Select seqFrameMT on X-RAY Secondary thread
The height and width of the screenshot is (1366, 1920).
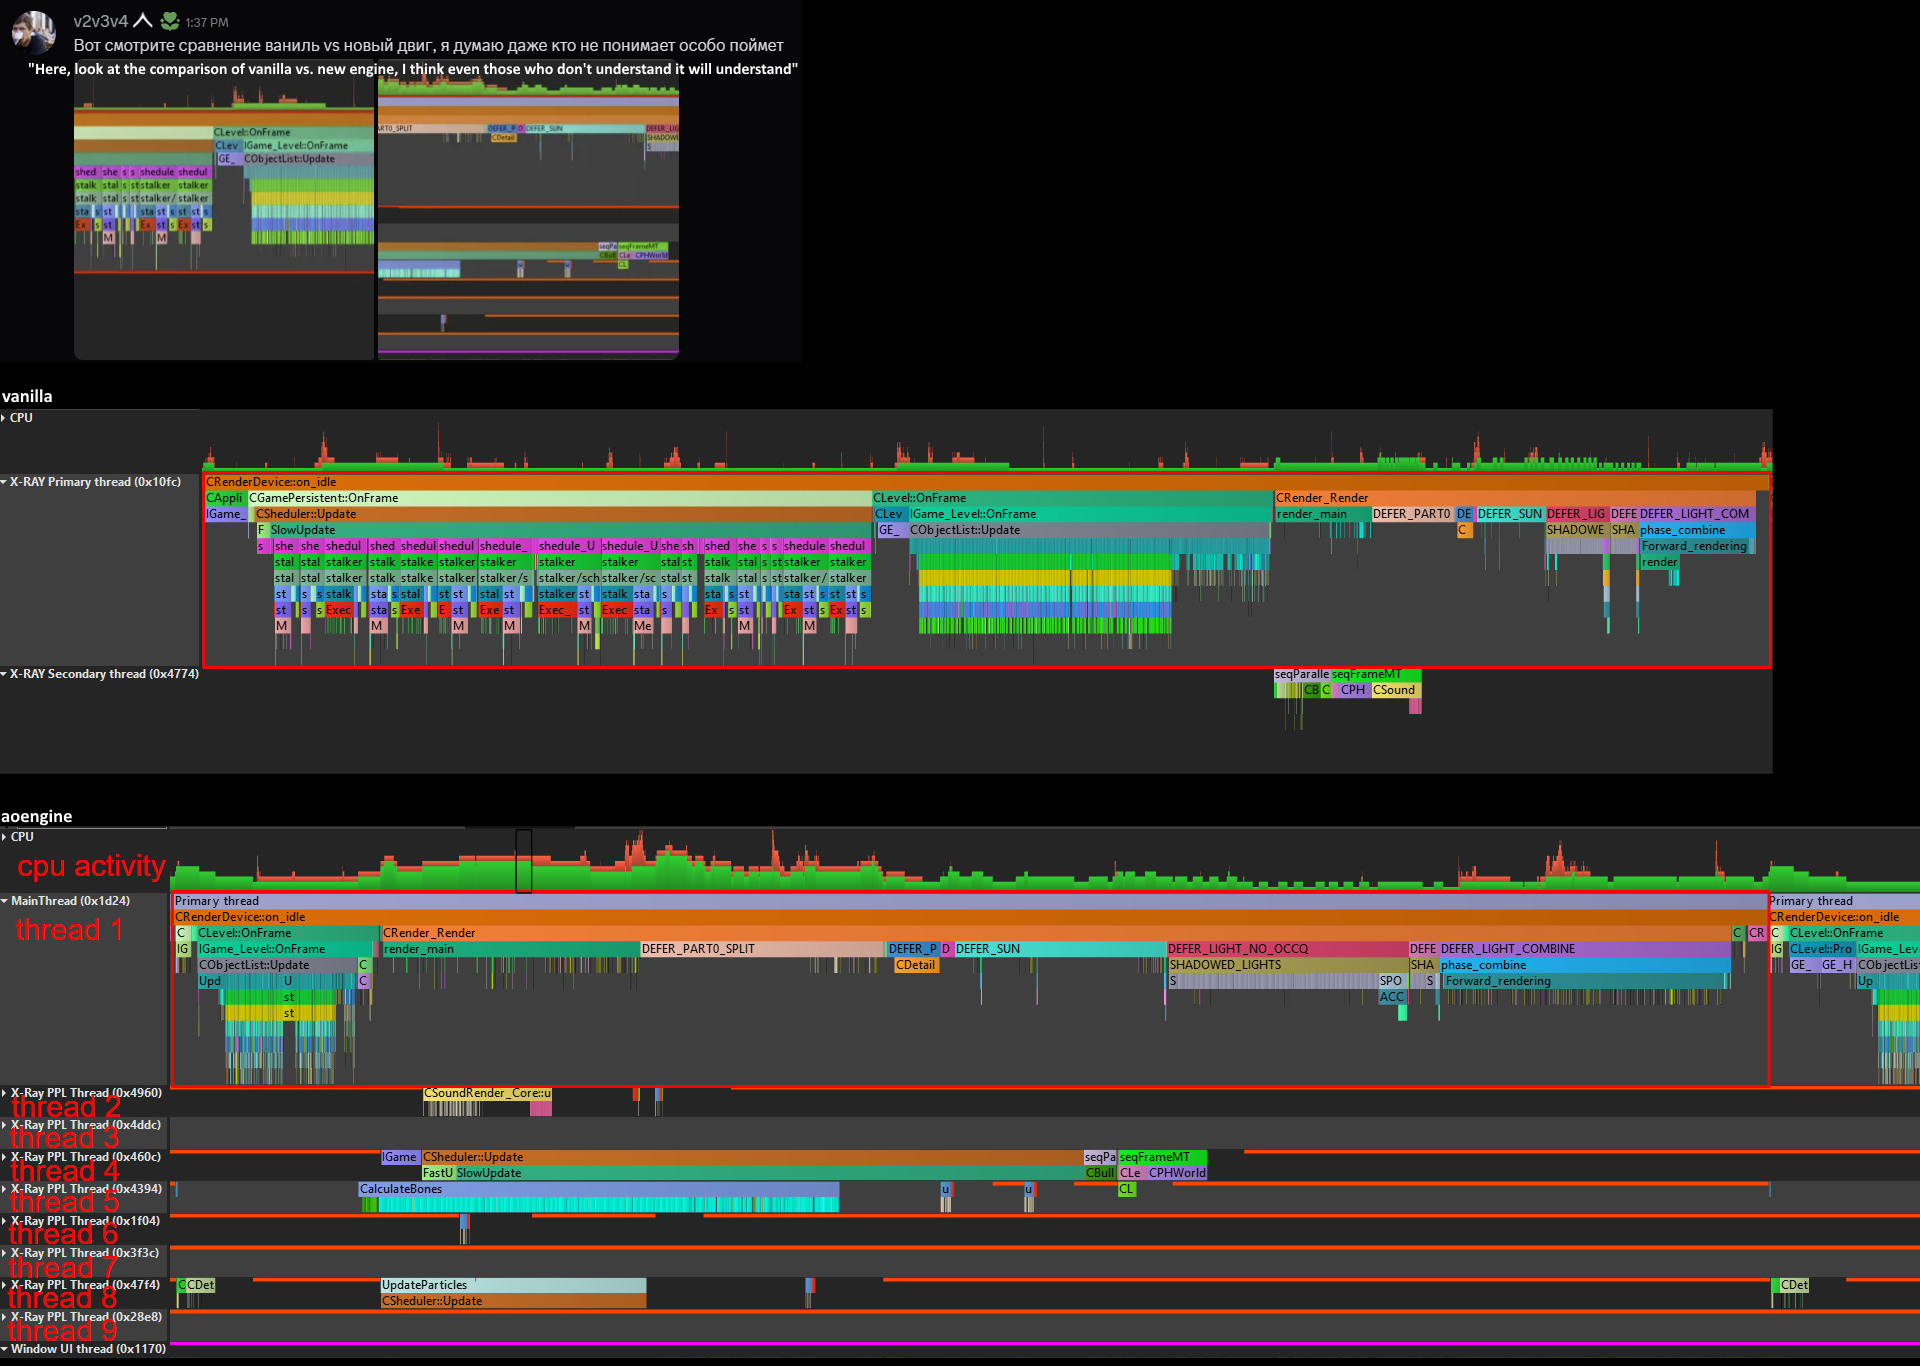point(1375,674)
